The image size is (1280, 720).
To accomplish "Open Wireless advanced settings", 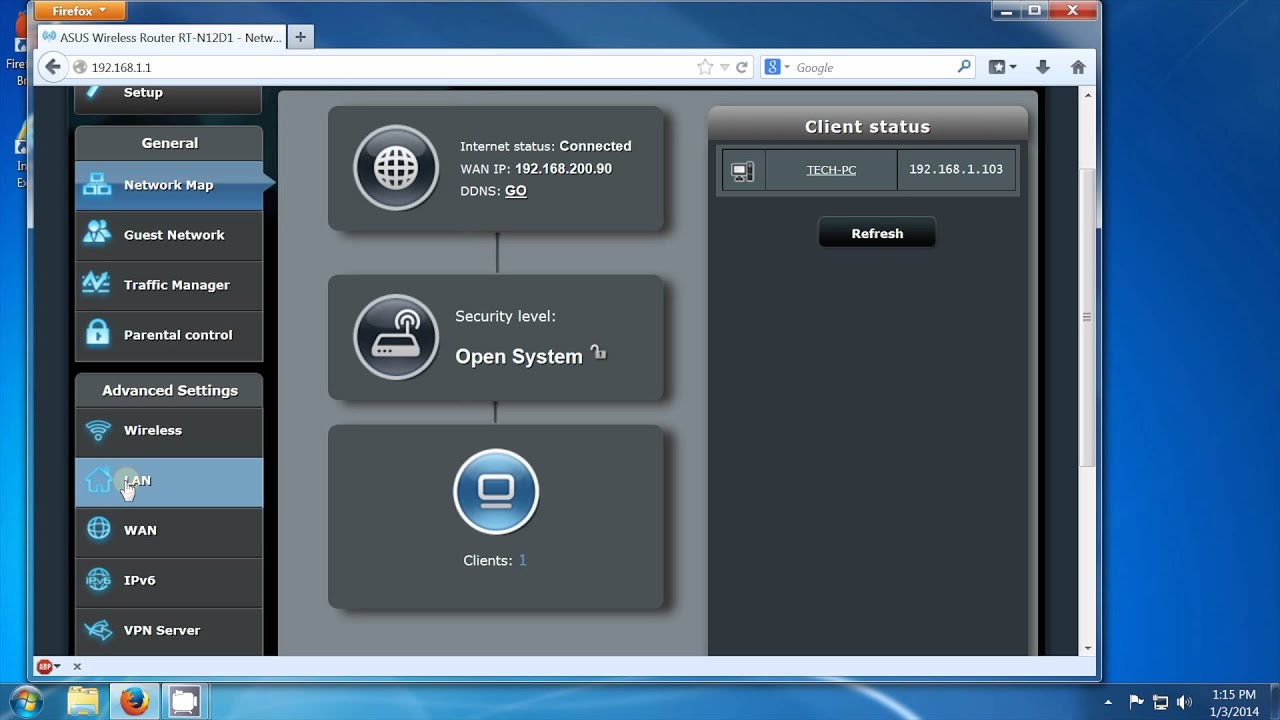I will [x=168, y=431].
